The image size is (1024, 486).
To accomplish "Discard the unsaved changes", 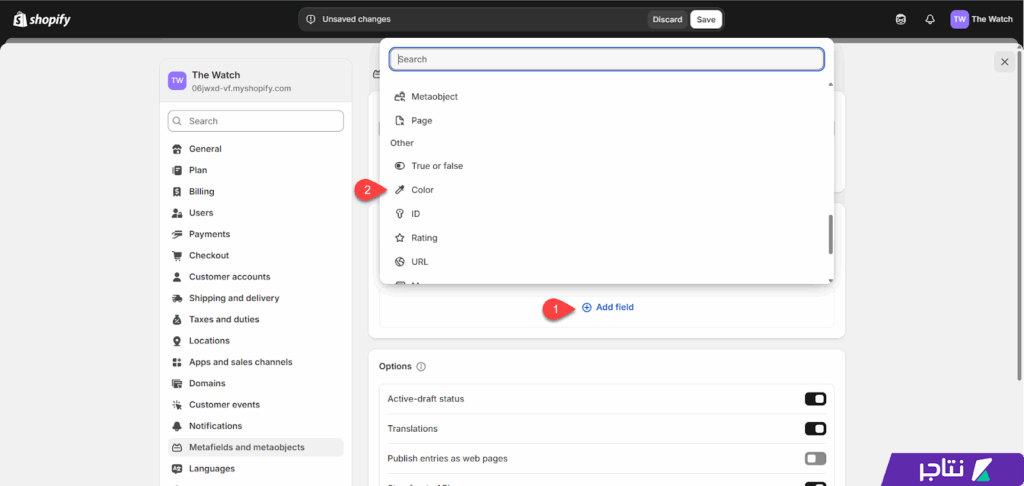I will (x=667, y=19).
